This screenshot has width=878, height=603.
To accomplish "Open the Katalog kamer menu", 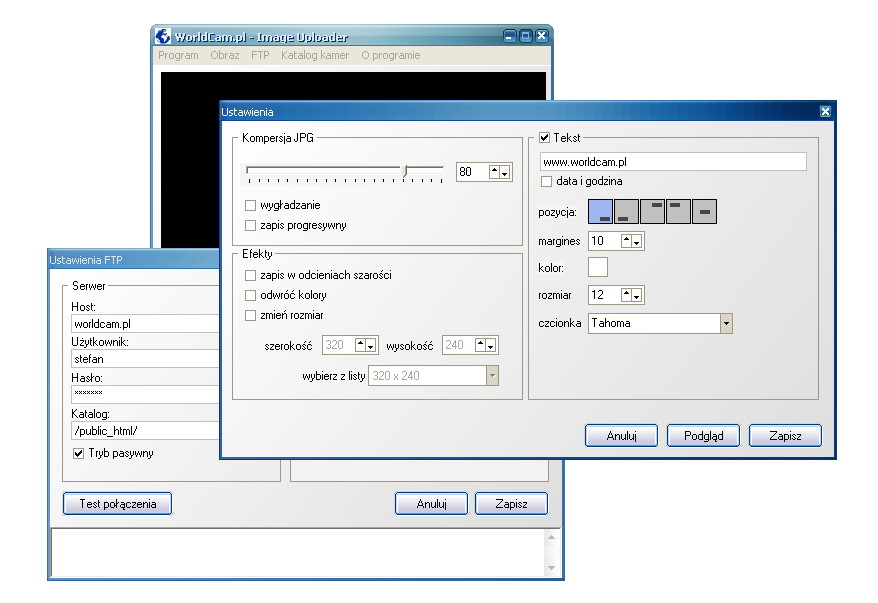I will [315, 56].
